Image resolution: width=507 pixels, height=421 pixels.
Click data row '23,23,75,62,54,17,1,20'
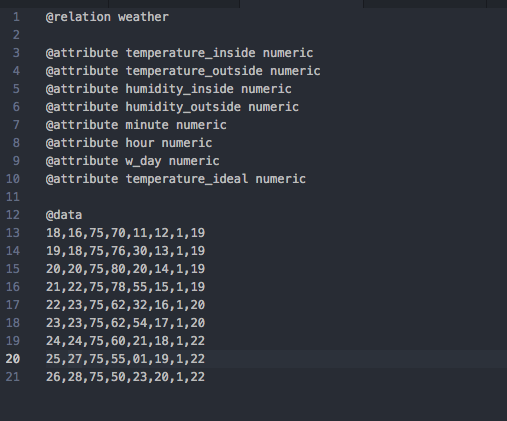(x=125, y=323)
